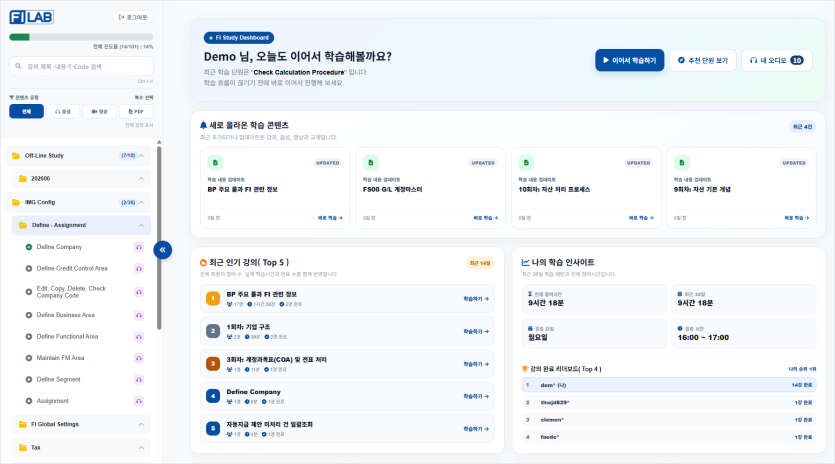The width and height of the screenshot is (835, 464).
Task: Select the 전체 content type filter
Action: click(27, 111)
